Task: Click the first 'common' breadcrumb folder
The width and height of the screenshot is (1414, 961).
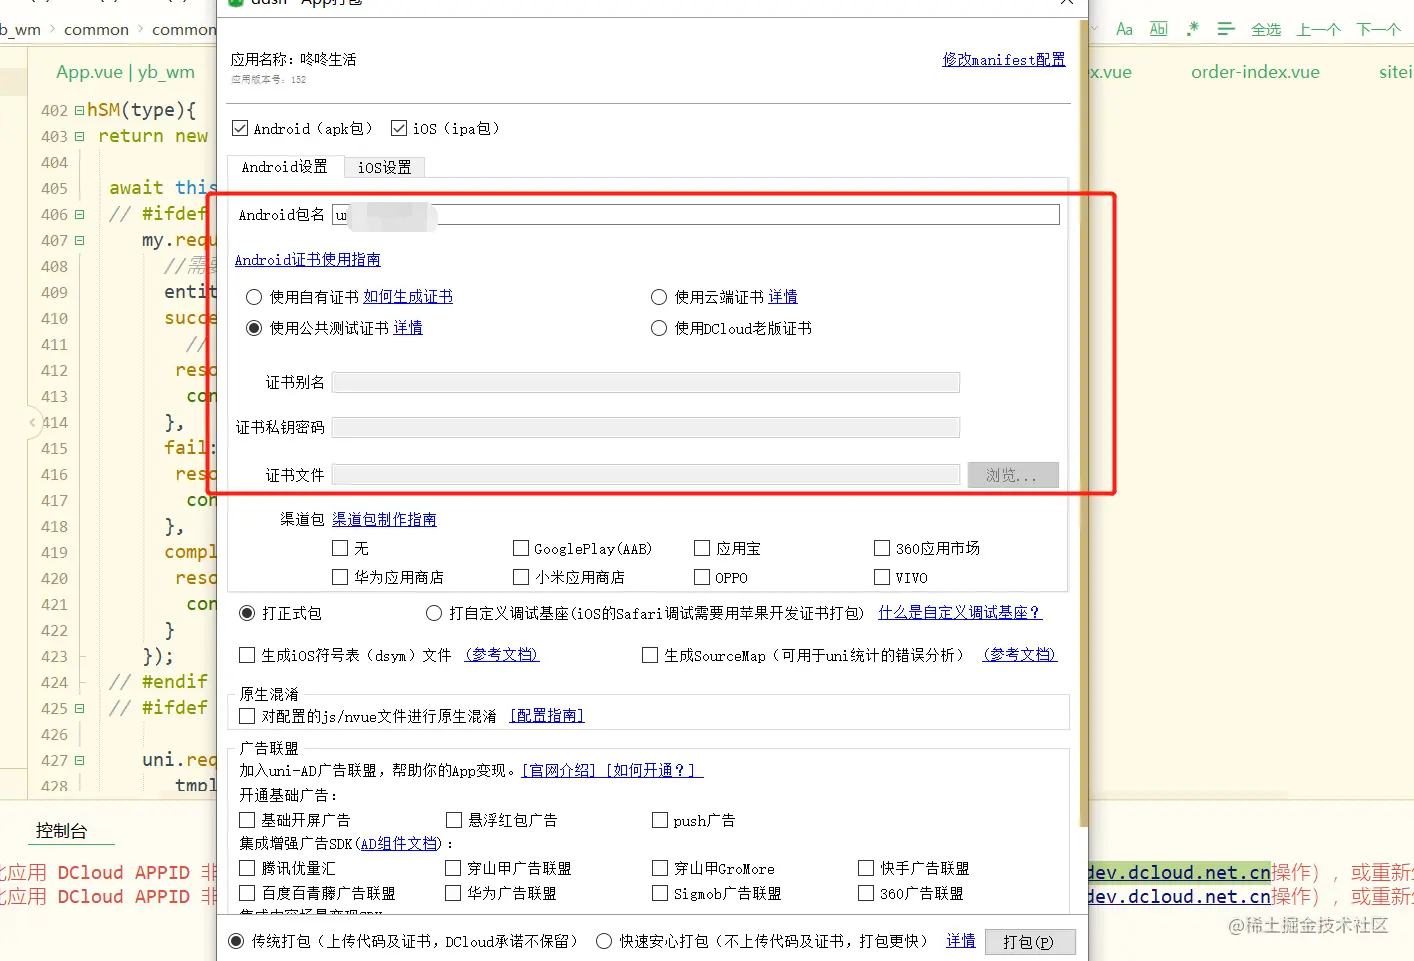Action: [x=96, y=30]
